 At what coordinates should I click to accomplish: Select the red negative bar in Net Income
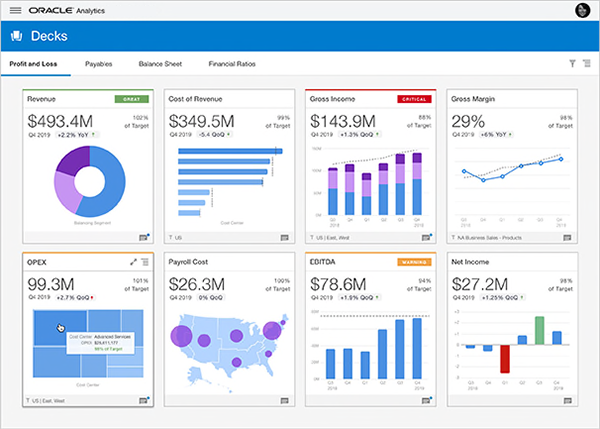(505, 359)
